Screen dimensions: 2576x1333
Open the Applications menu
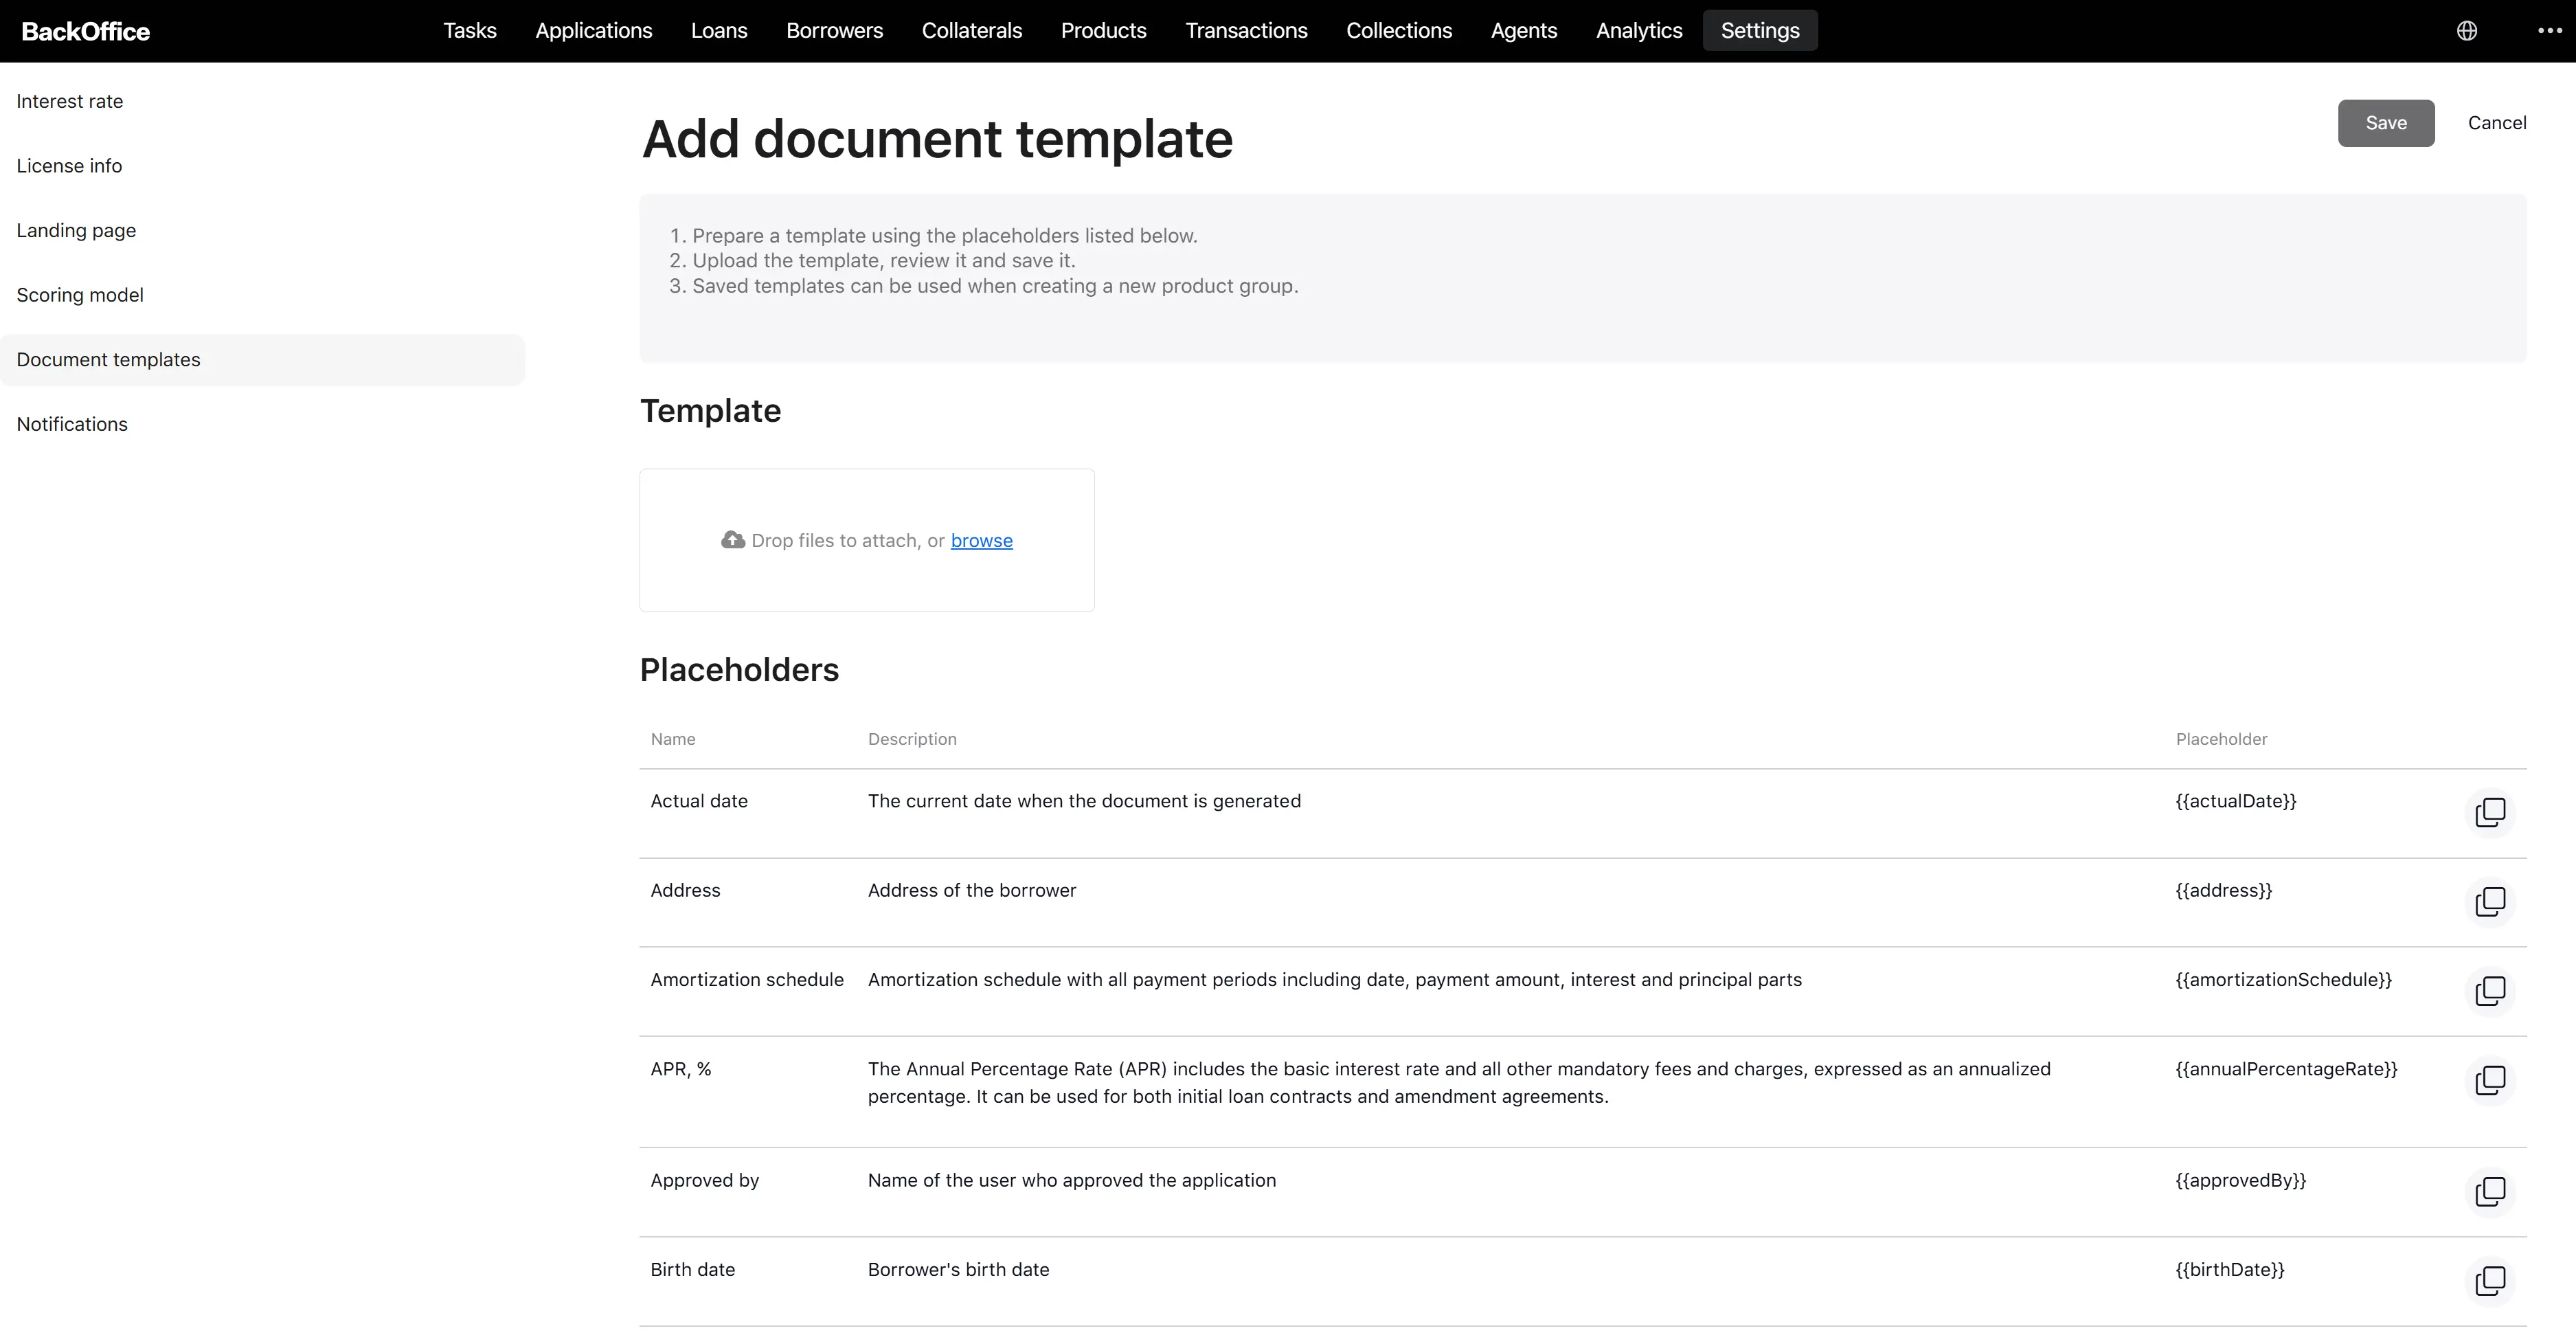(x=594, y=31)
